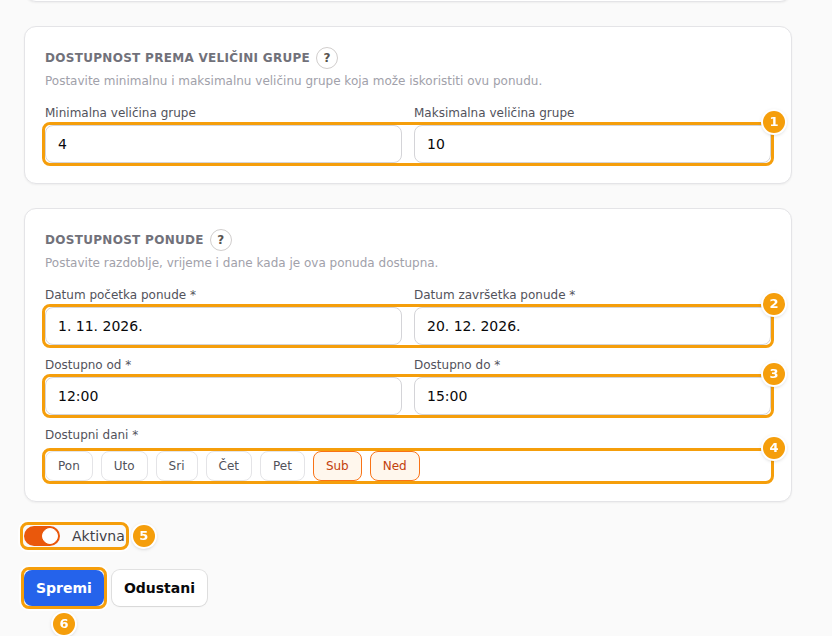Select the Dostupno do time field
The image size is (832, 636).
point(592,396)
